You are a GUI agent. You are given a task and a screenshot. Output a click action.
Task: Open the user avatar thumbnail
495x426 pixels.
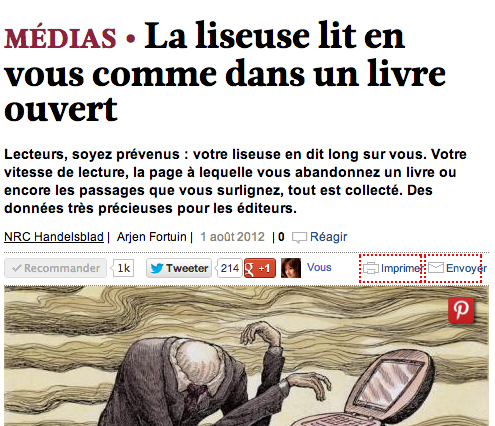pyautogui.click(x=291, y=268)
